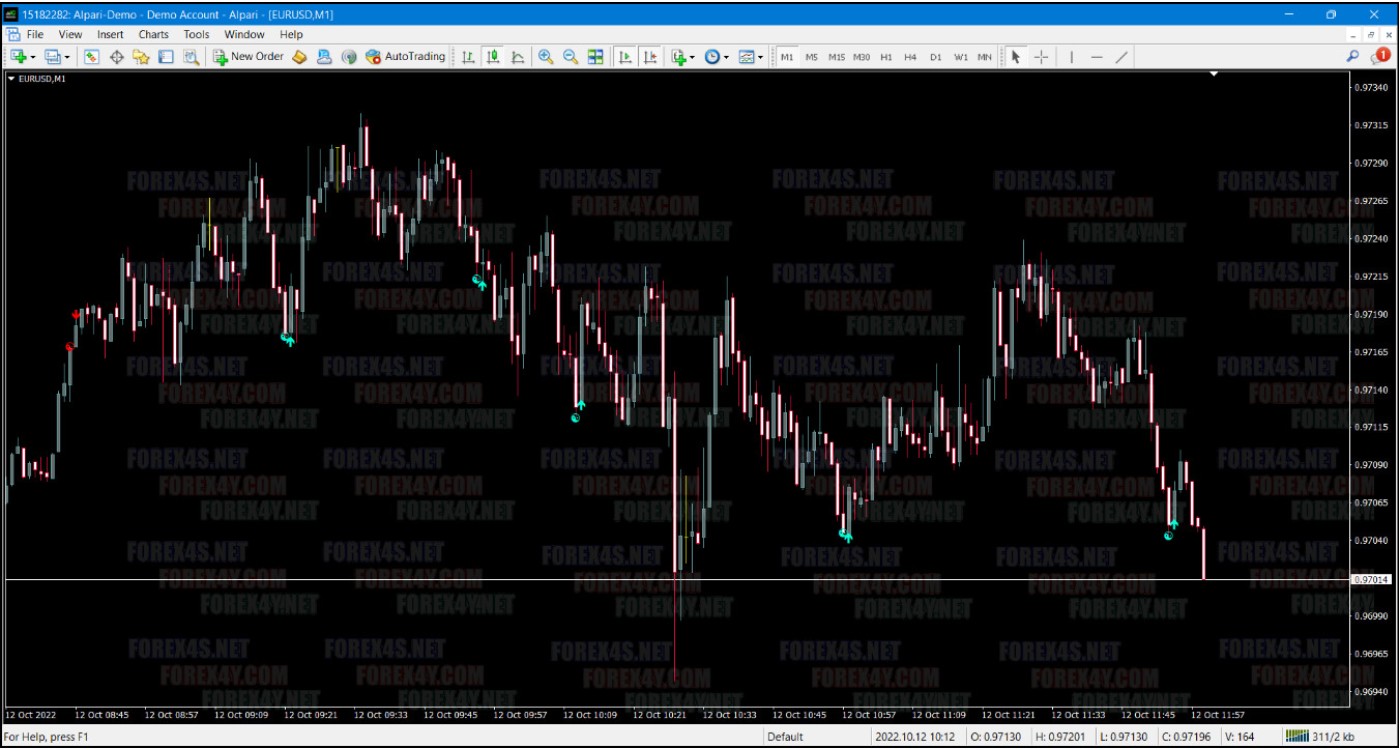Select the horizontal line drawing tool

click(x=1096, y=57)
